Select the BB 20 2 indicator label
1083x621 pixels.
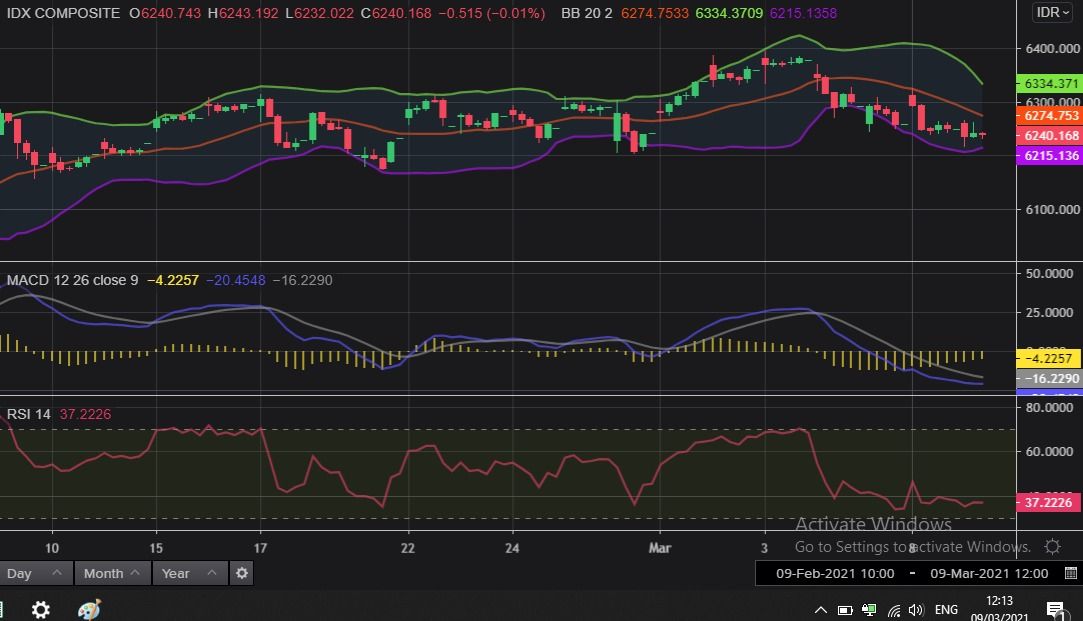586,13
